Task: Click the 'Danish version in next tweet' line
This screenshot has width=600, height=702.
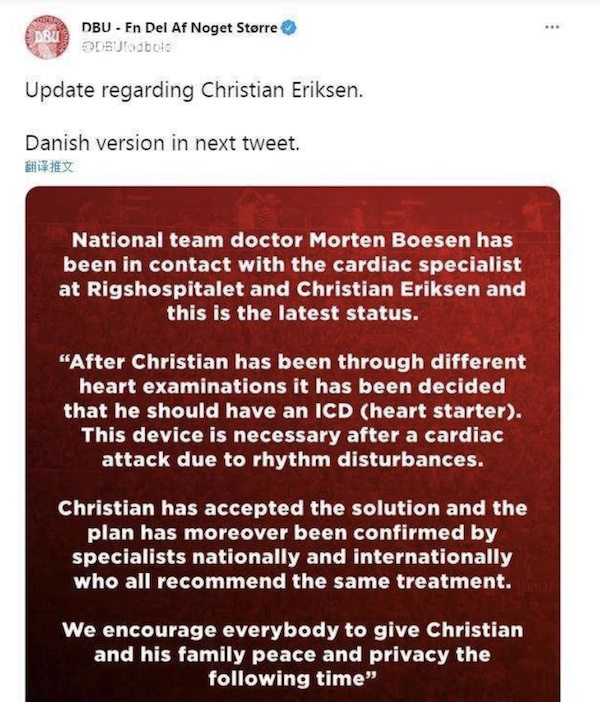Action: point(162,143)
